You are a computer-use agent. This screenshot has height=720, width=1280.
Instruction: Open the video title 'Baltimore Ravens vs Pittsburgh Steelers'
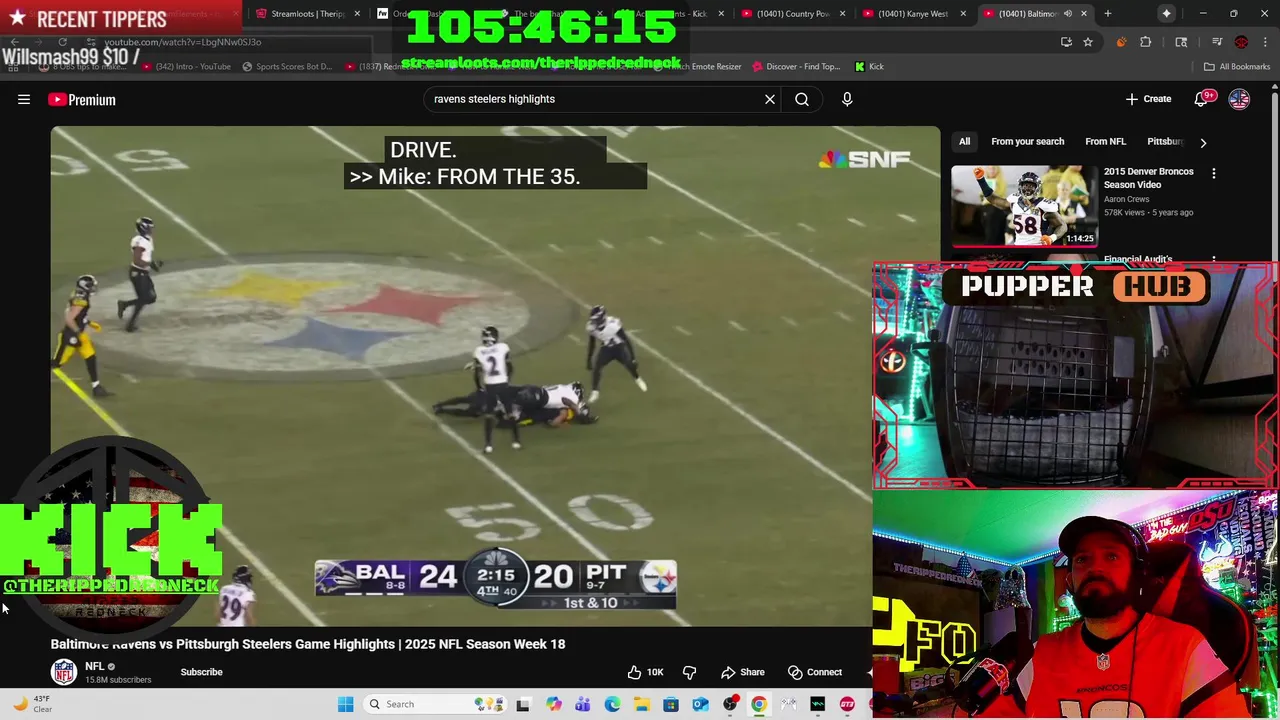coord(308,644)
